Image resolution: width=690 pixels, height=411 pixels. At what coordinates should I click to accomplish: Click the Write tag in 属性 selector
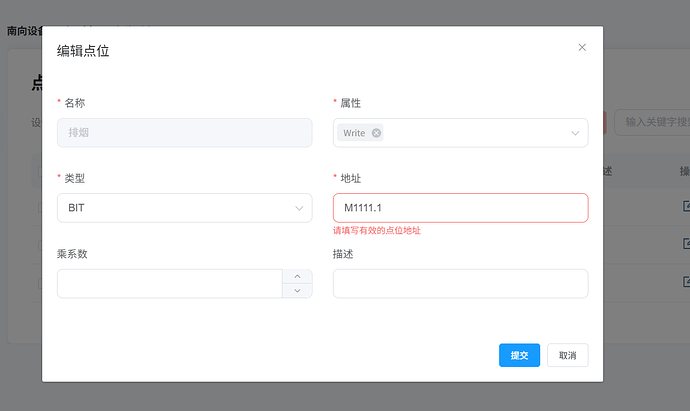click(354, 133)
